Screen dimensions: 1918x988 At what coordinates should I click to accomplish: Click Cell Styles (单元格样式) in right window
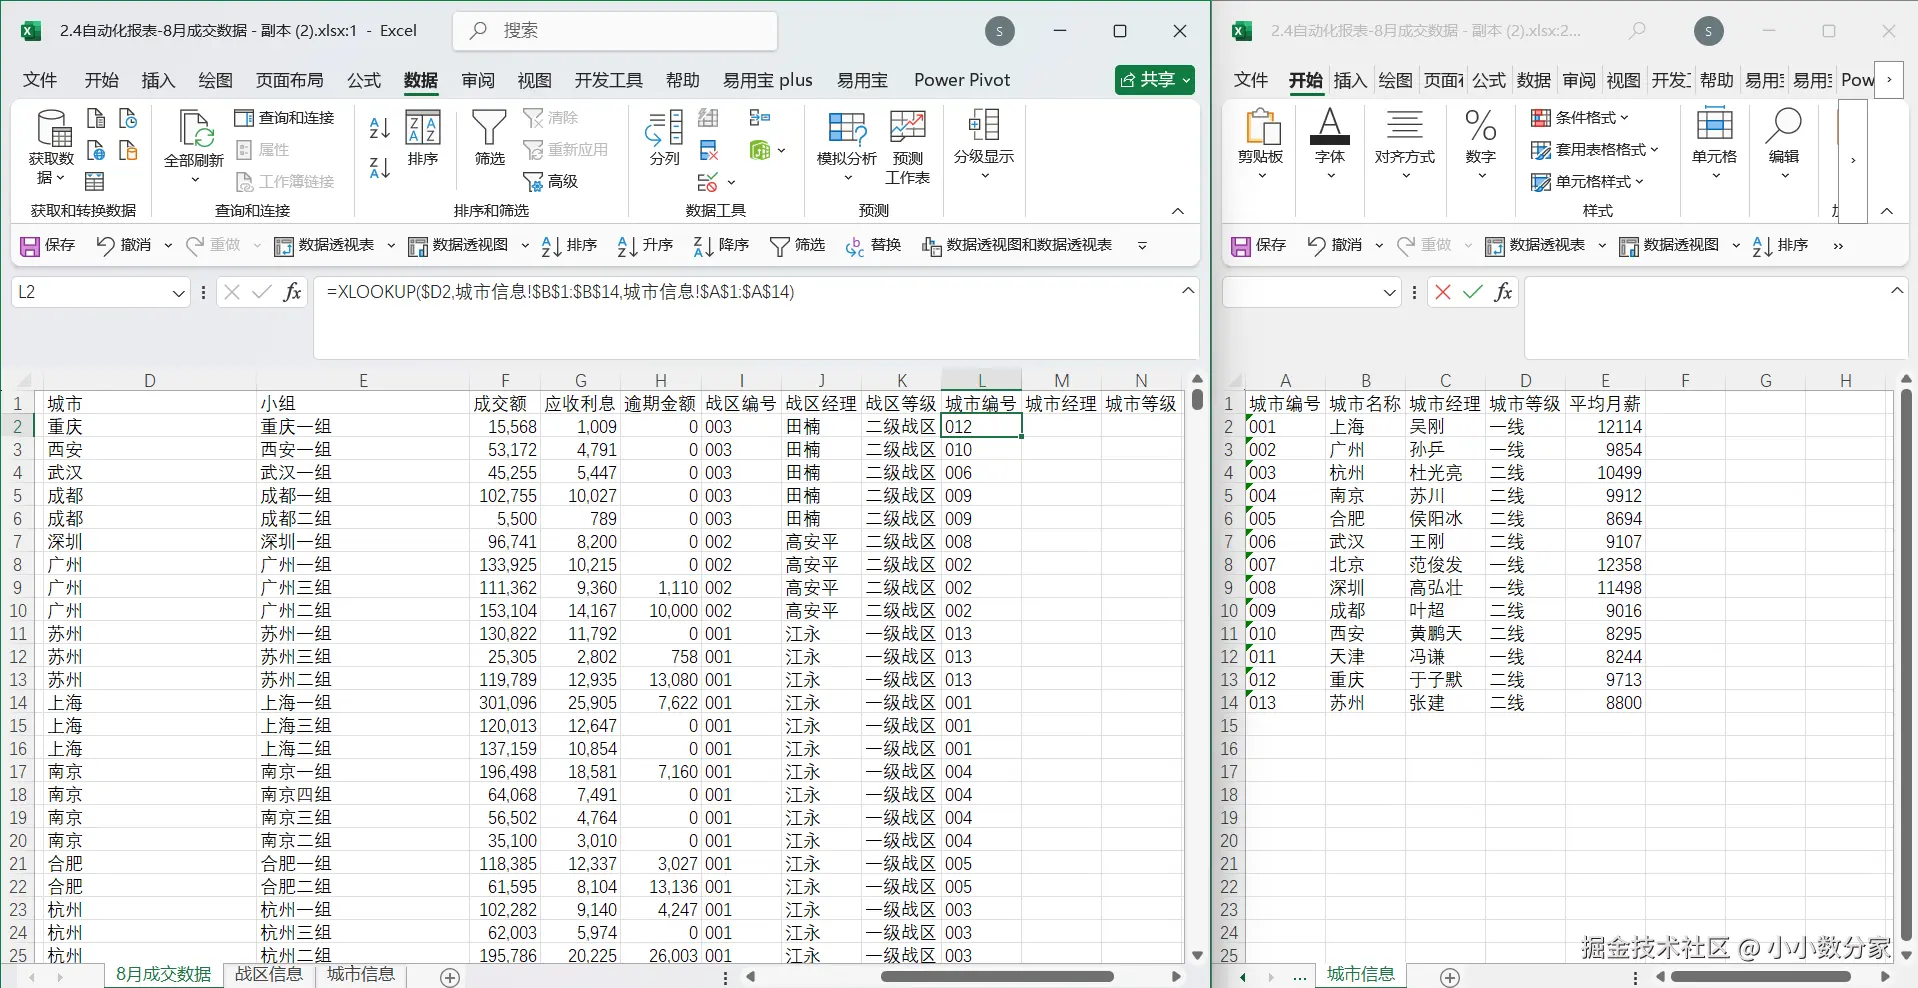[1588, 182]
